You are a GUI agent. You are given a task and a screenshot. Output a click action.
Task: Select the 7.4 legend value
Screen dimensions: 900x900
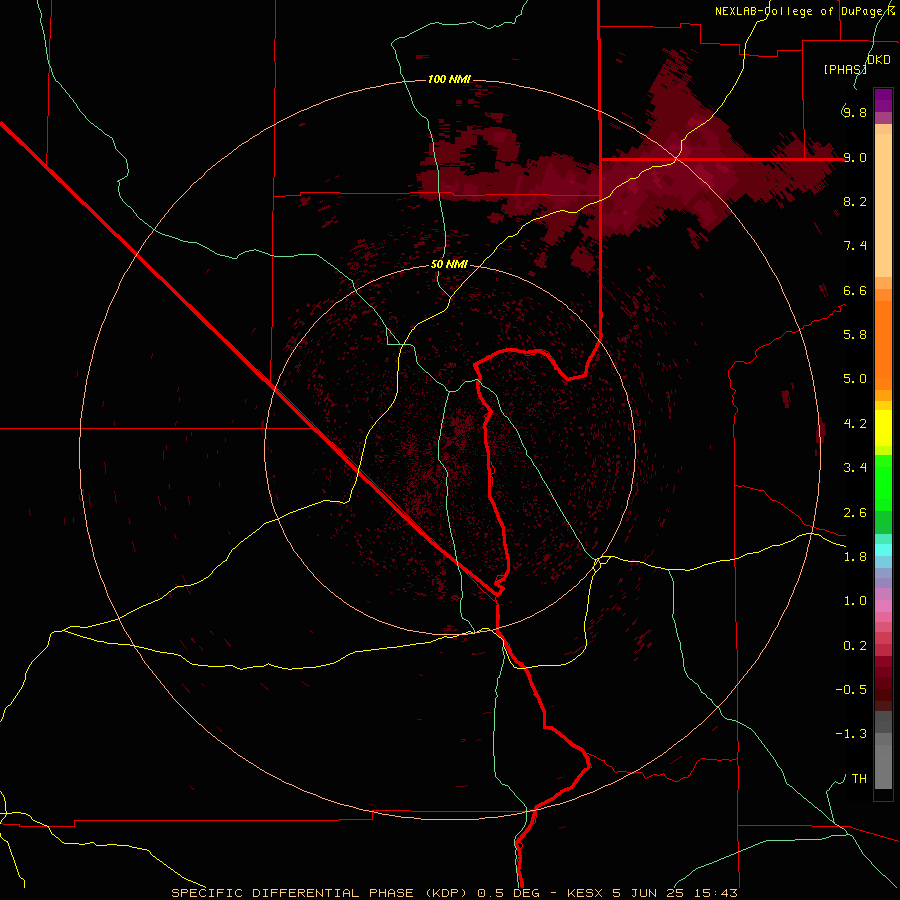pos(855,246)
